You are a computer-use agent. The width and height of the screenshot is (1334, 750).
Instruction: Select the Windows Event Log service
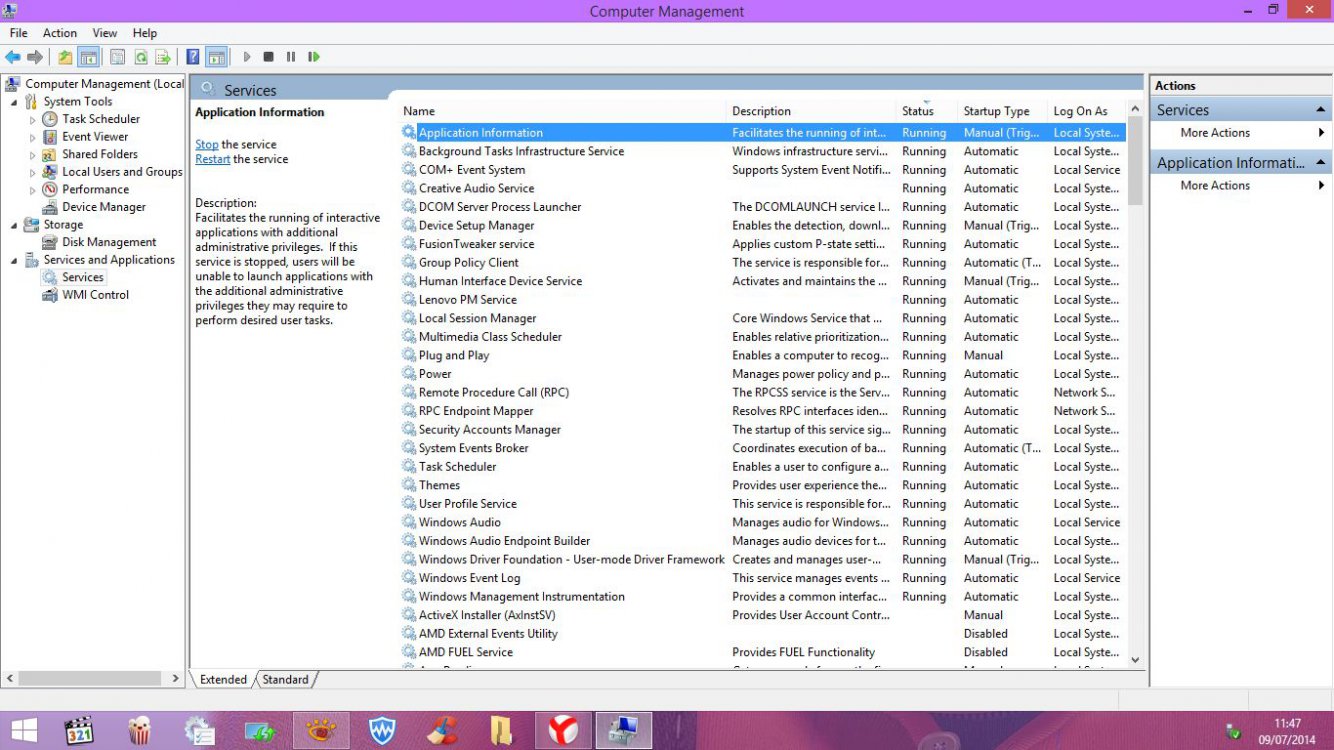click(763, 578)
